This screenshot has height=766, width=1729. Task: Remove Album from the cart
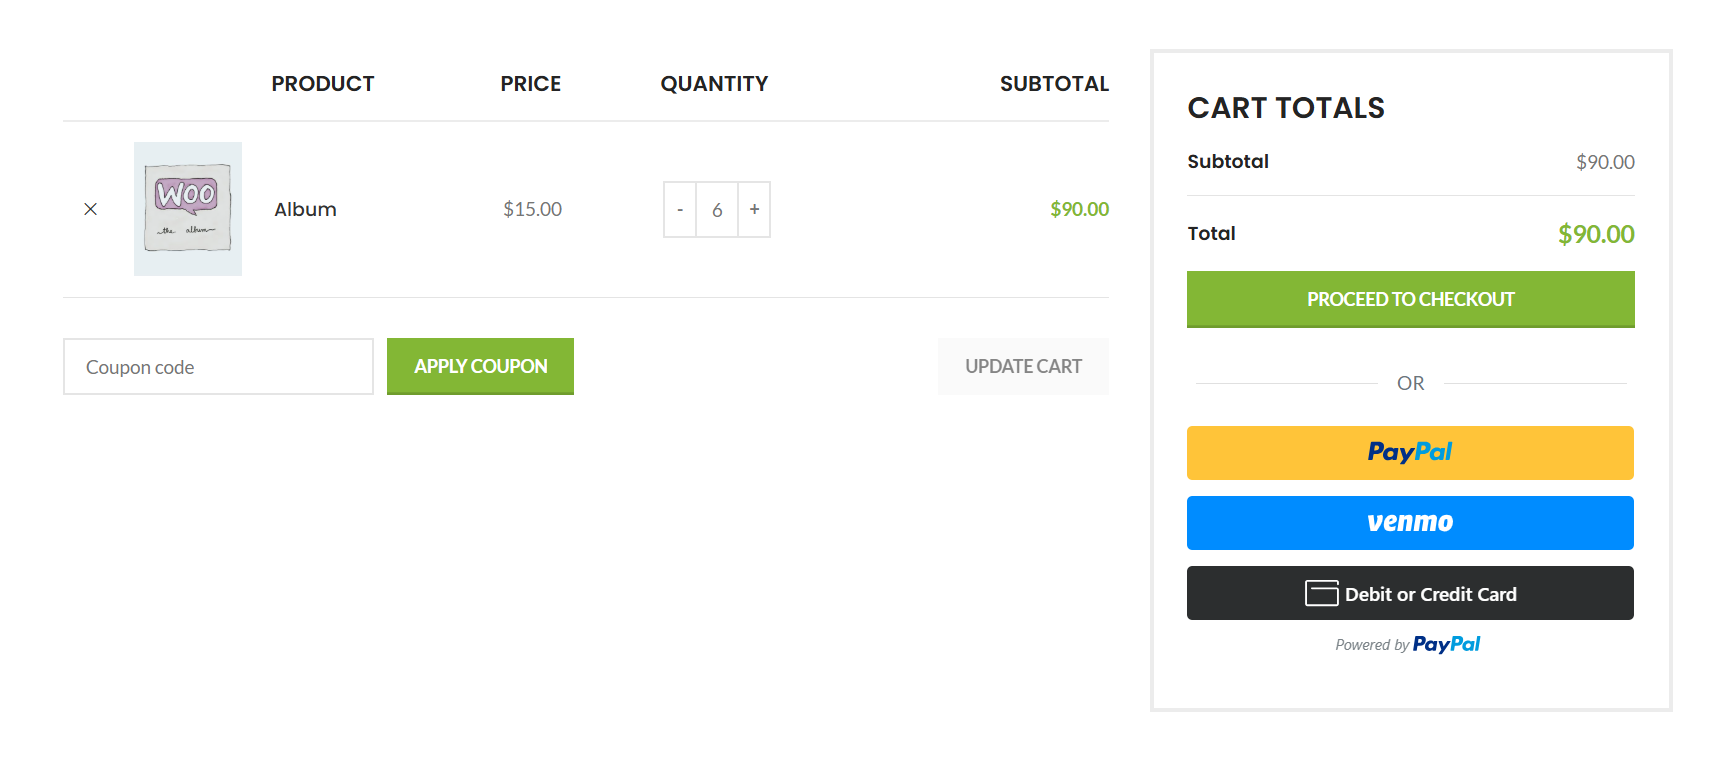[x=91, y=209]
